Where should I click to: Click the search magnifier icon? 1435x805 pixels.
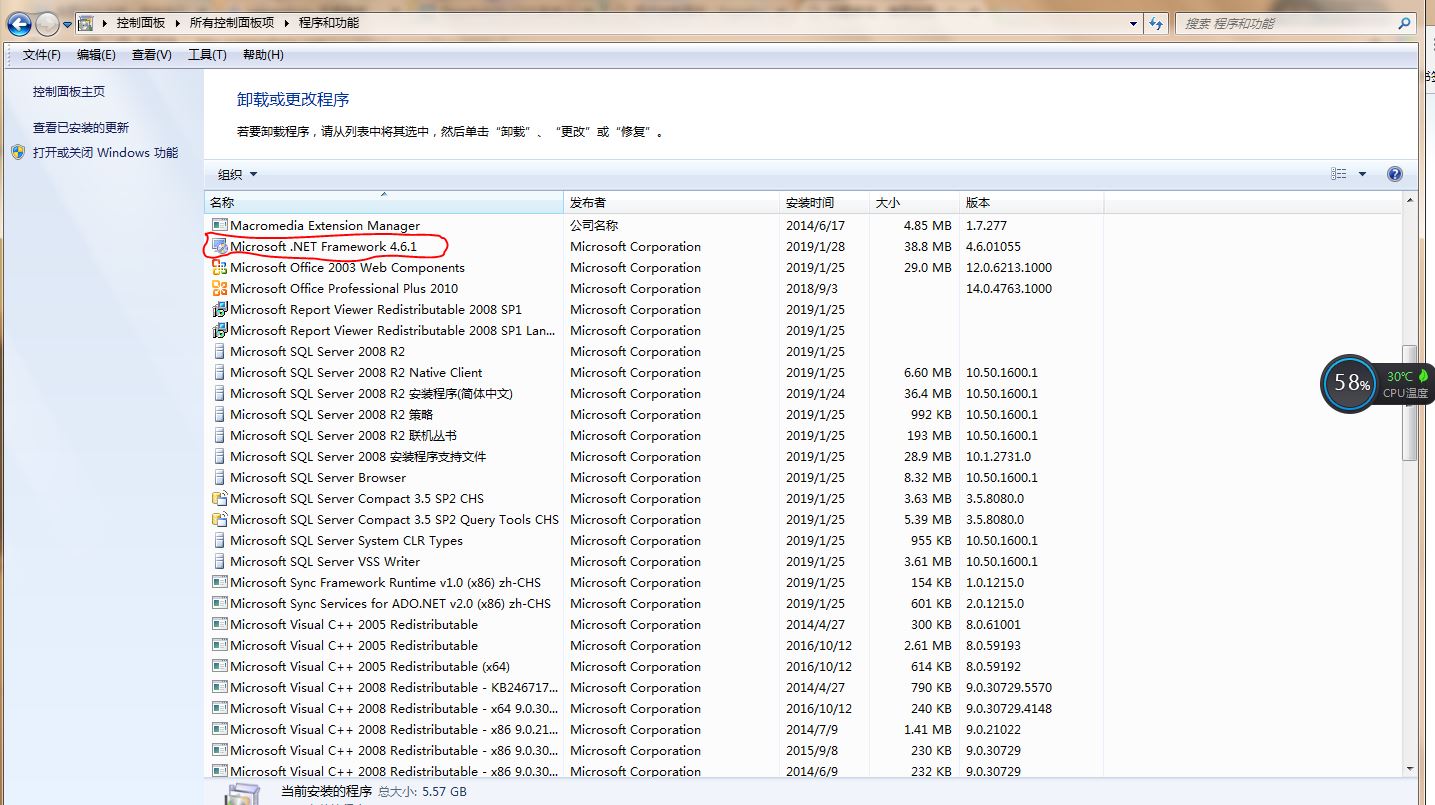[1403, 23]
